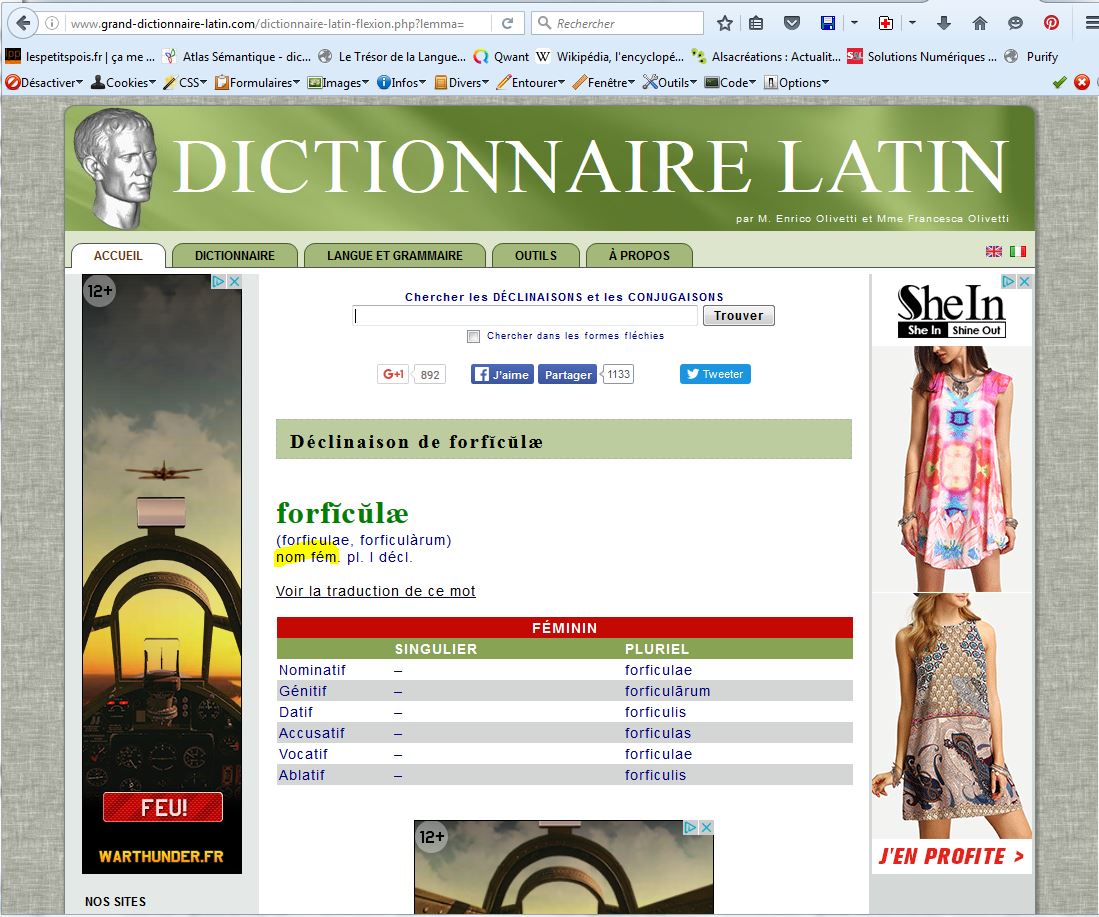Open the Pocket icon in the toolbar
Image resolution: width=1099 pixels, height=917 pixels.
click(x=791, y=23)
